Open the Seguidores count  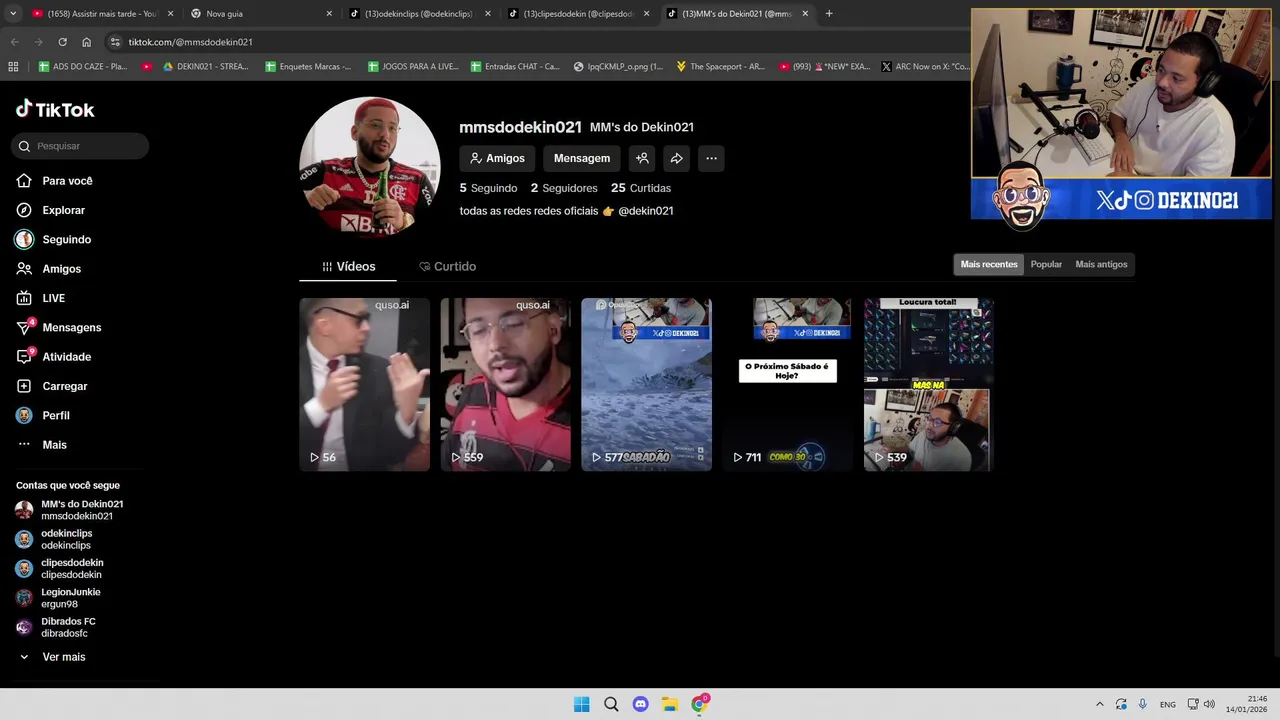564,188
